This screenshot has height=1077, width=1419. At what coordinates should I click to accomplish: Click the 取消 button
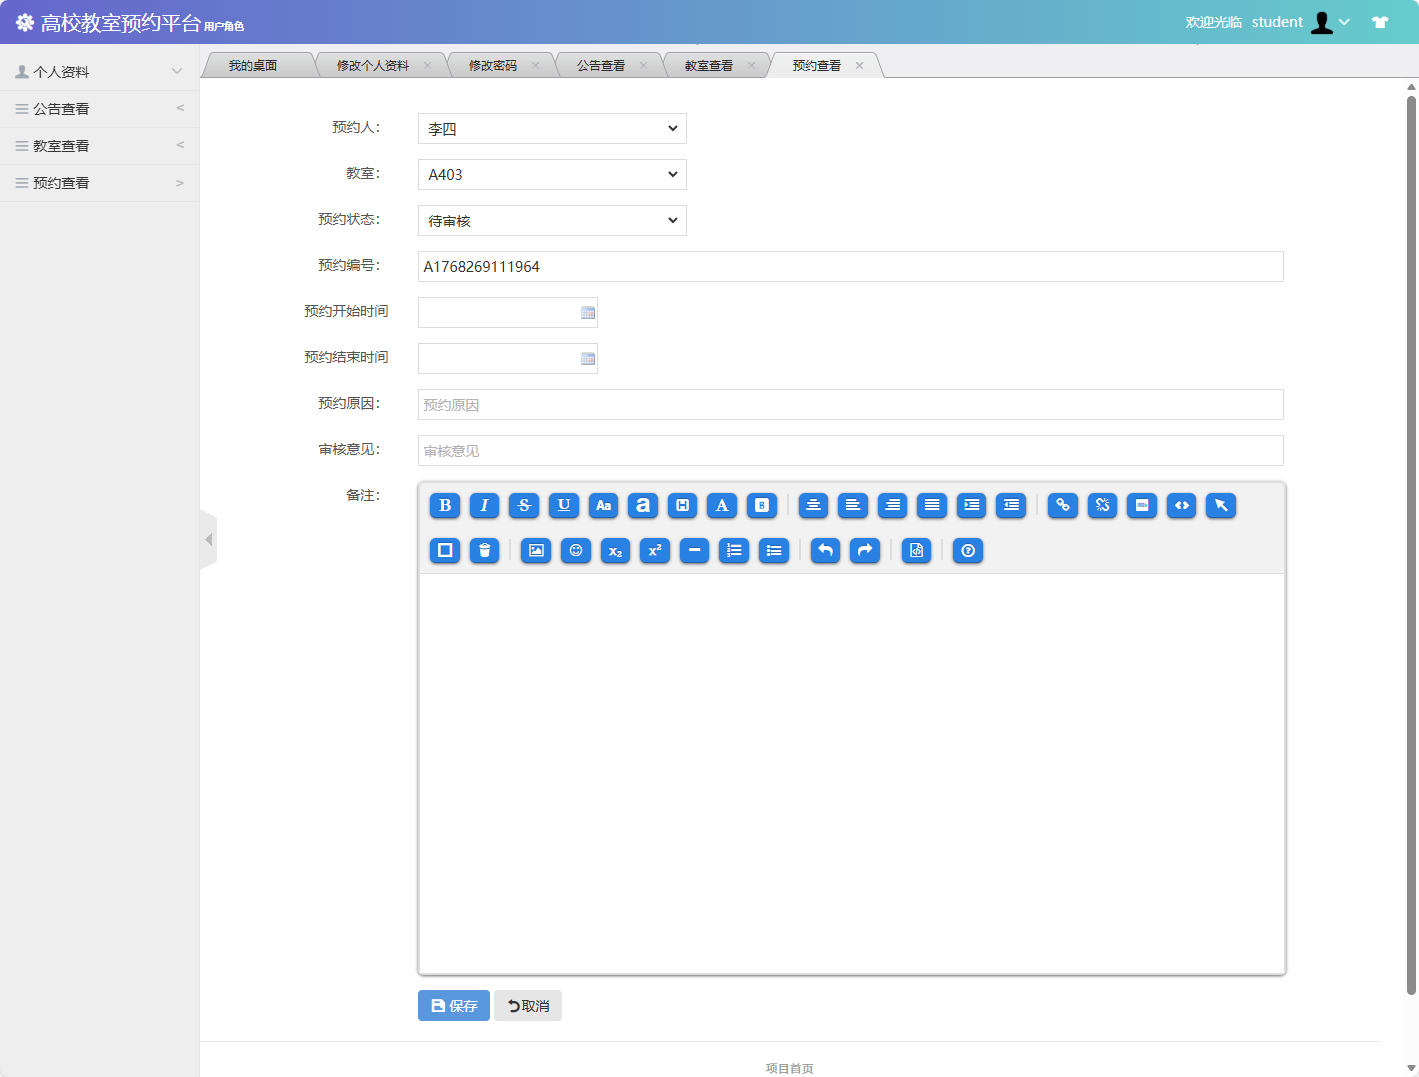(528, 1006)
